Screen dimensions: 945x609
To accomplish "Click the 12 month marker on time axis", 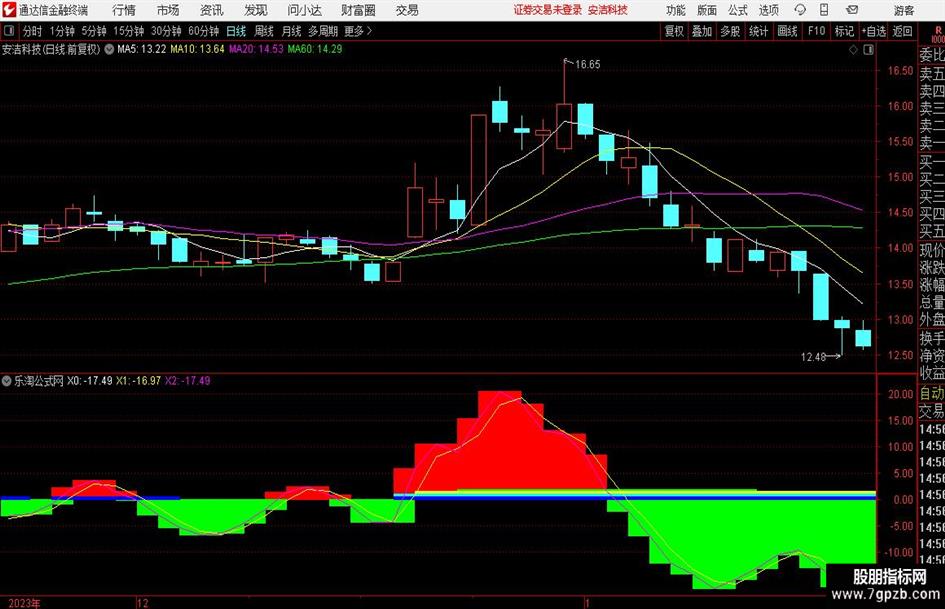I will (143, 603).
